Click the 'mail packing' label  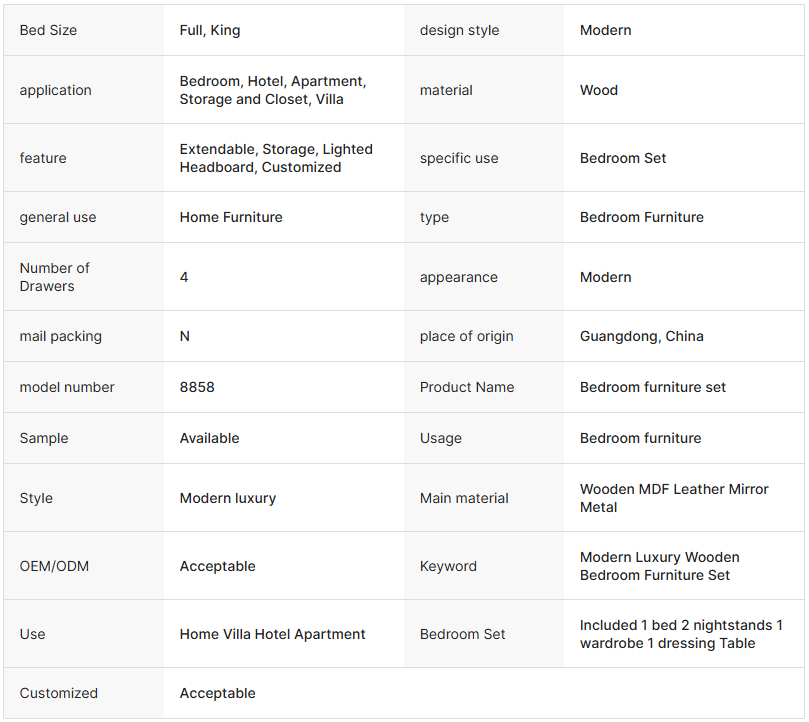click(x=61, y=336)
